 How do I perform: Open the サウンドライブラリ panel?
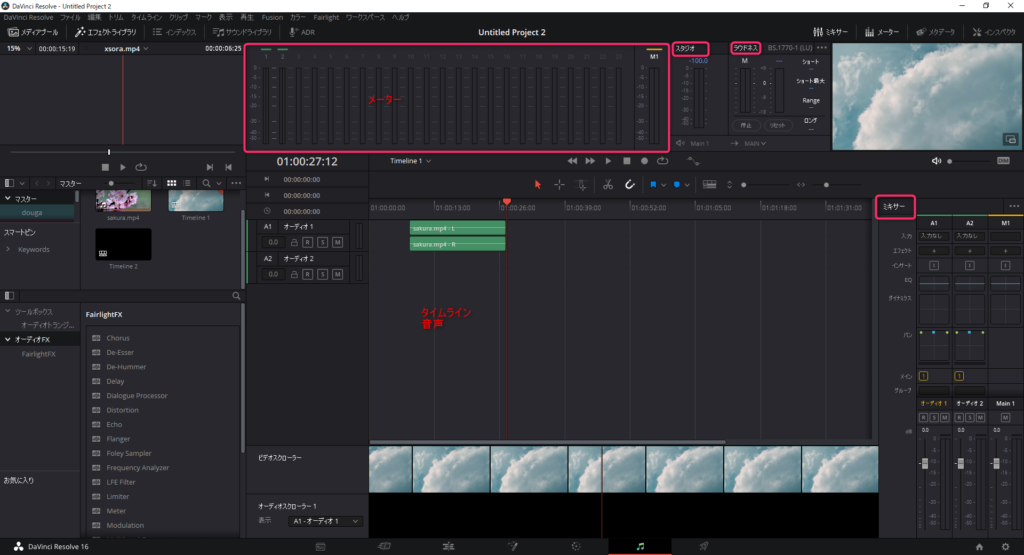click(x=242, y=32)
